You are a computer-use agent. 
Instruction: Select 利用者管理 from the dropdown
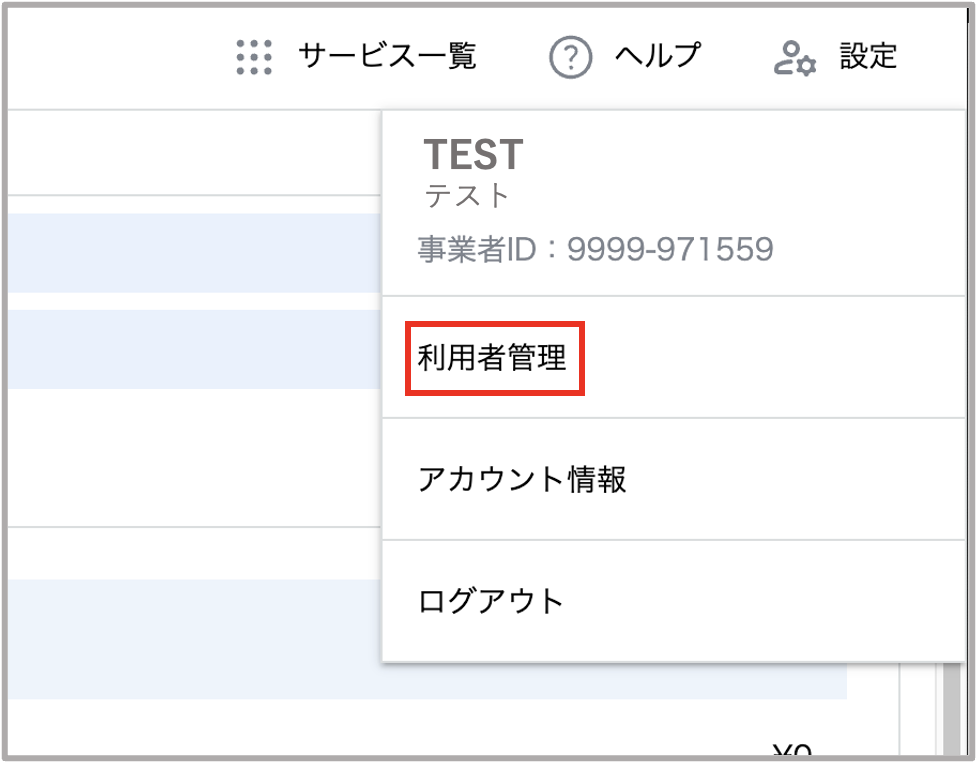click(x=491, y=357)
